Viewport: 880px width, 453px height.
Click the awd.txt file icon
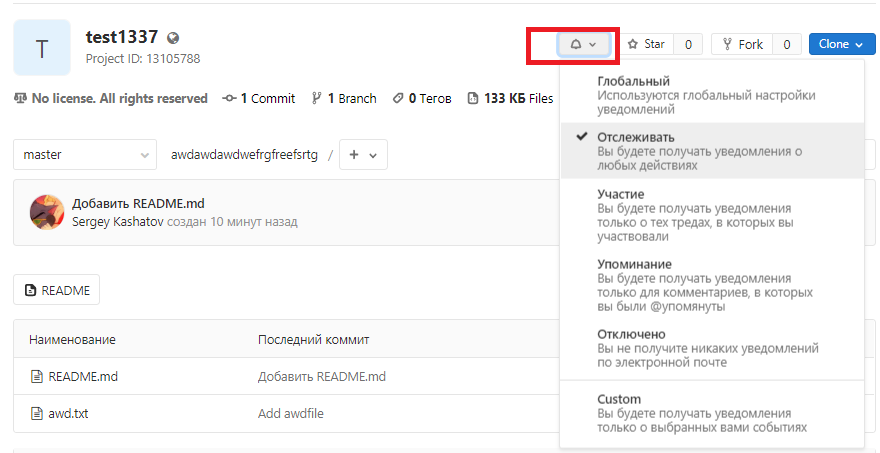coord(37,413)
